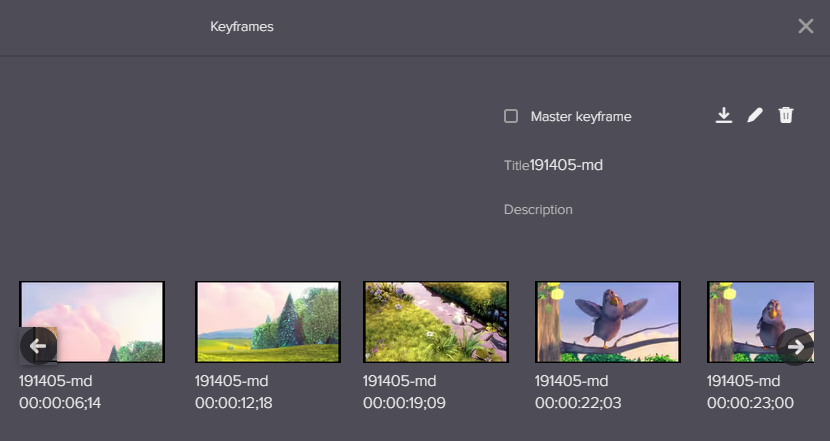Delete keyframe using the trash icon

(x=786, y=115)
